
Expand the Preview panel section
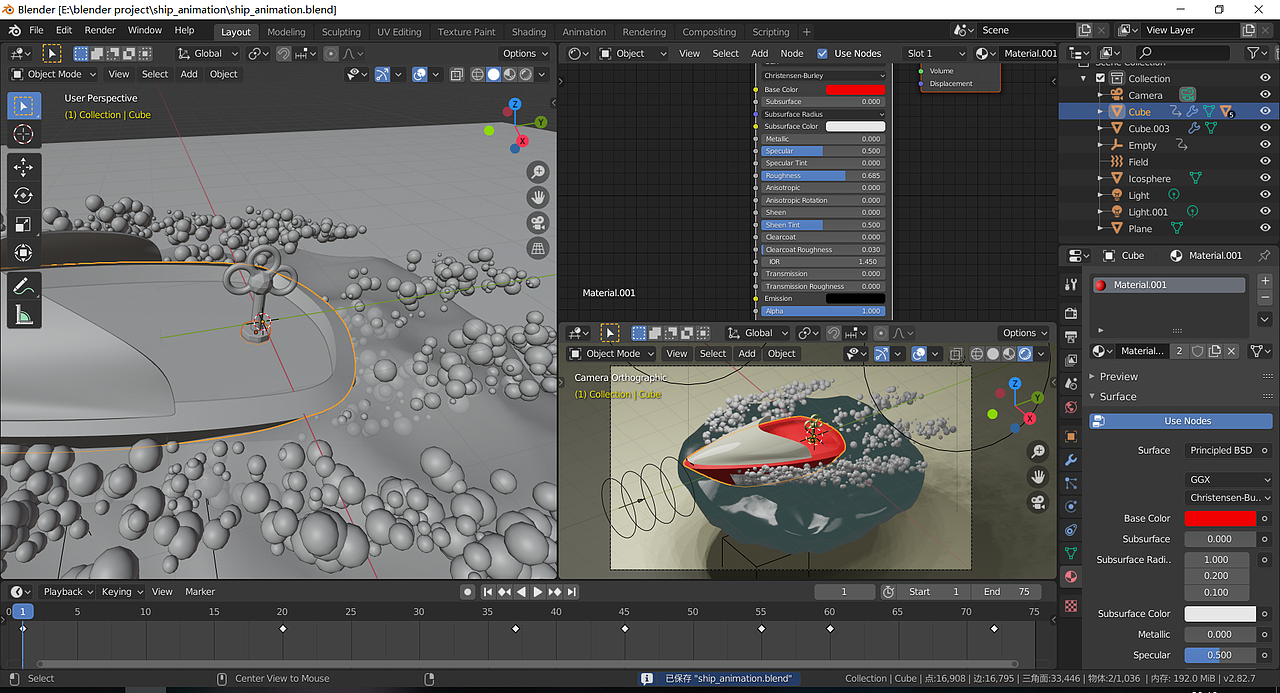[x=1118, y=377]
